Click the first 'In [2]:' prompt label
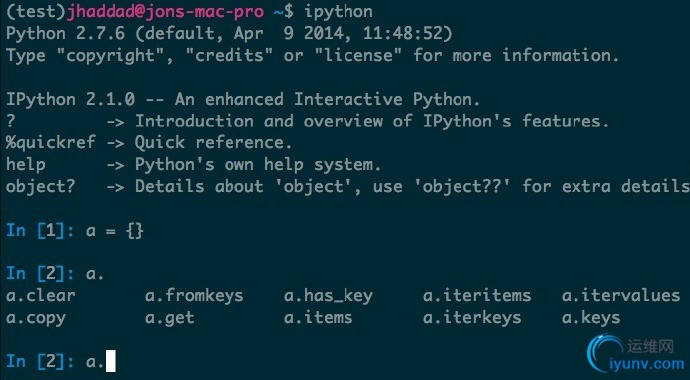This screenshot has width=690, height=380. [x=40, y=274]
